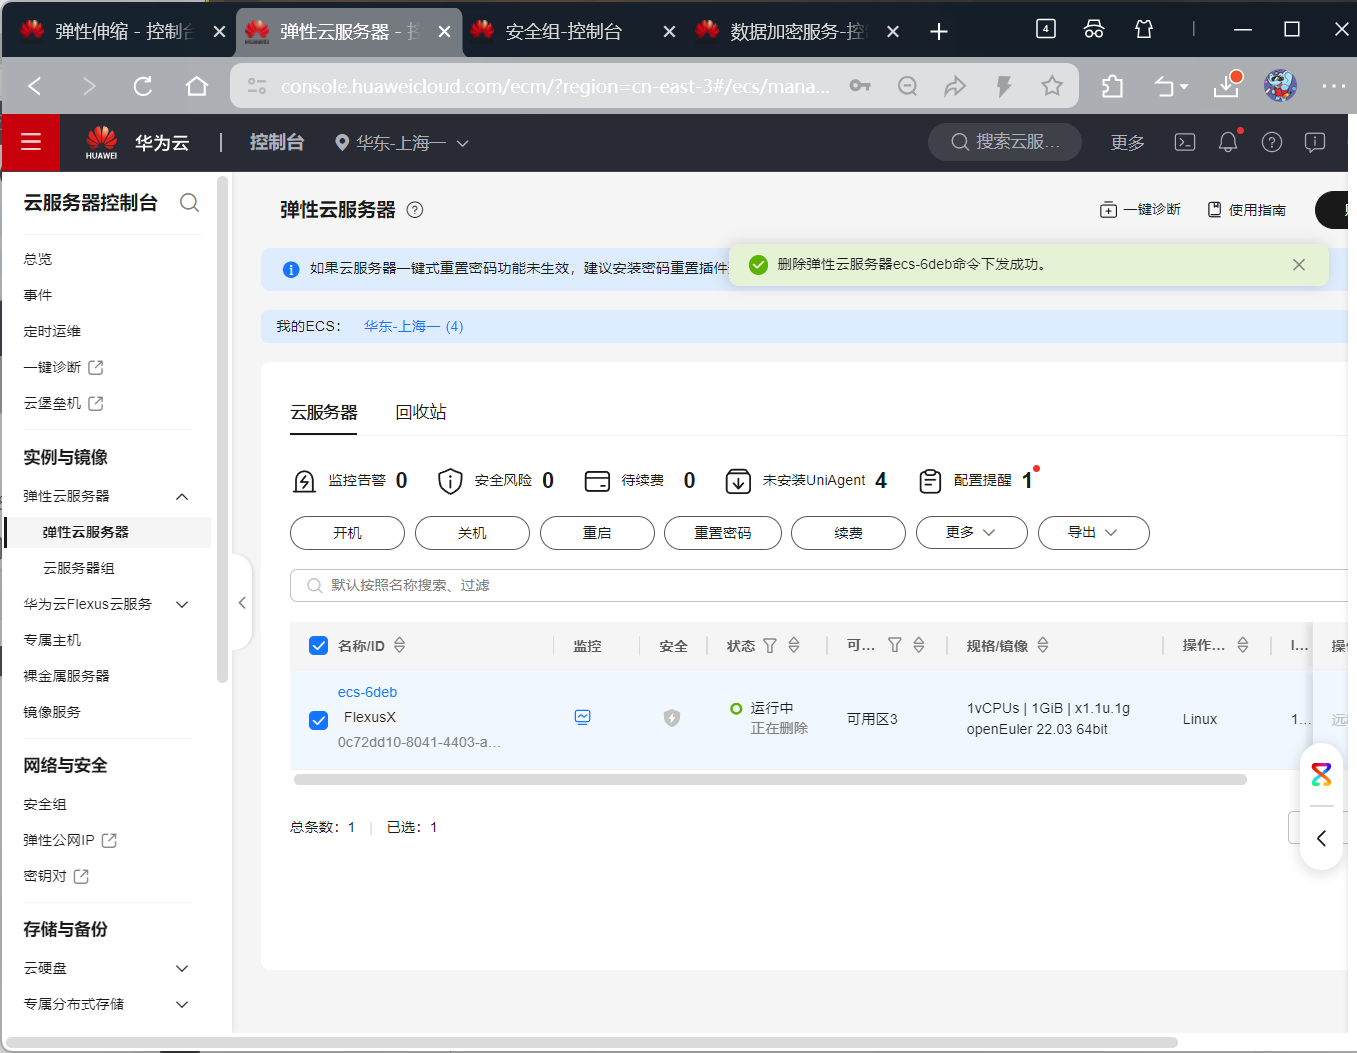
Task: Switch to 安全组-控制台 browser tab
Action: tap(573, 32)
